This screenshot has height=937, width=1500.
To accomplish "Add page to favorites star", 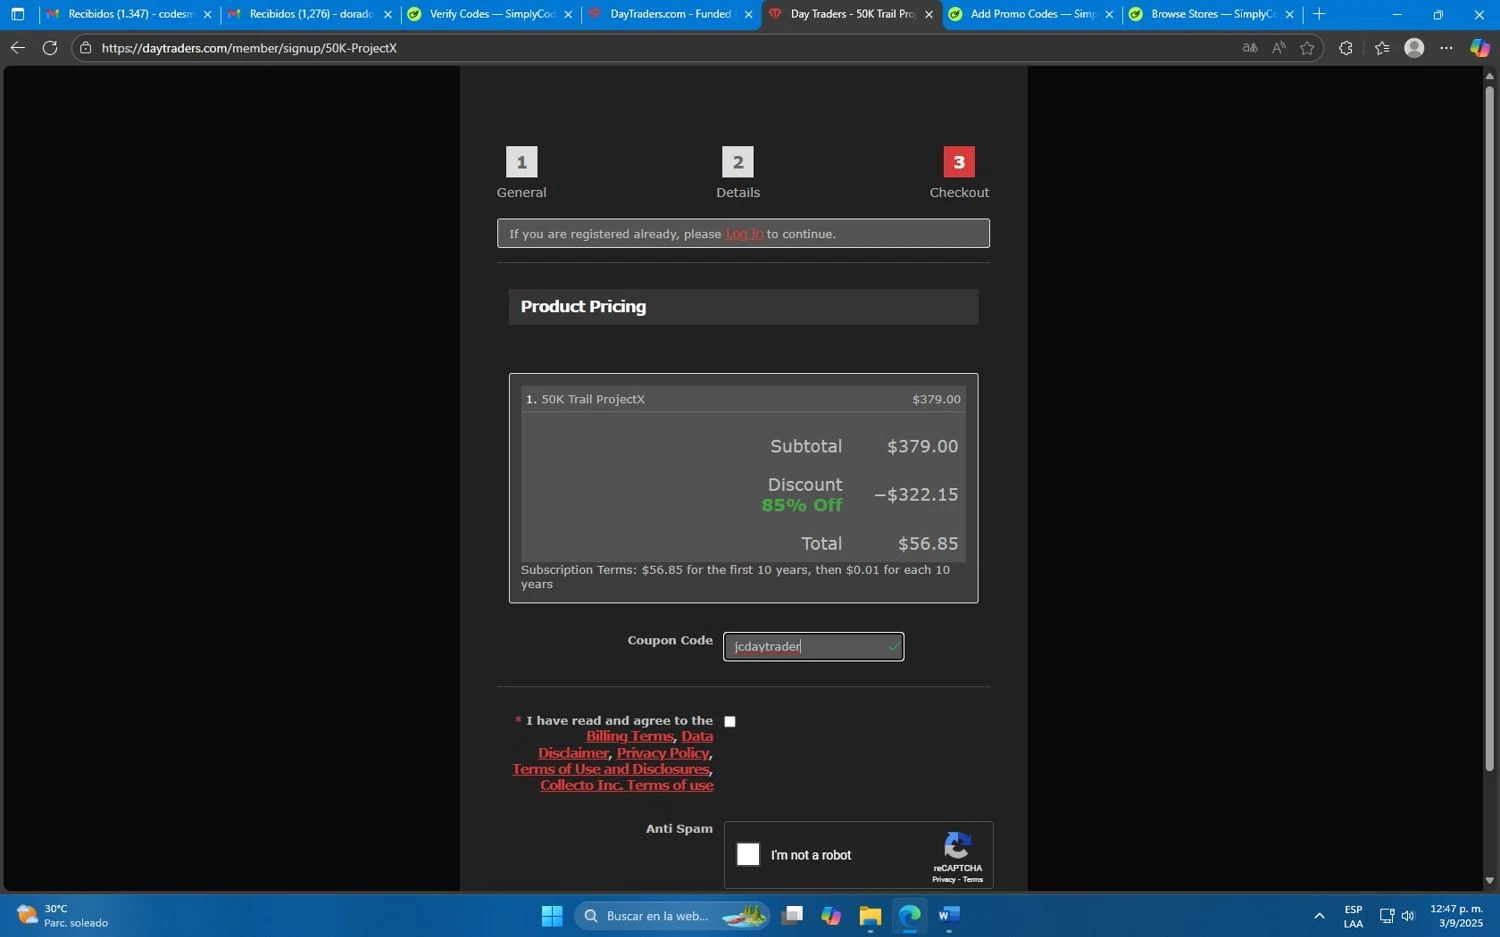I will click(1307, 48).
